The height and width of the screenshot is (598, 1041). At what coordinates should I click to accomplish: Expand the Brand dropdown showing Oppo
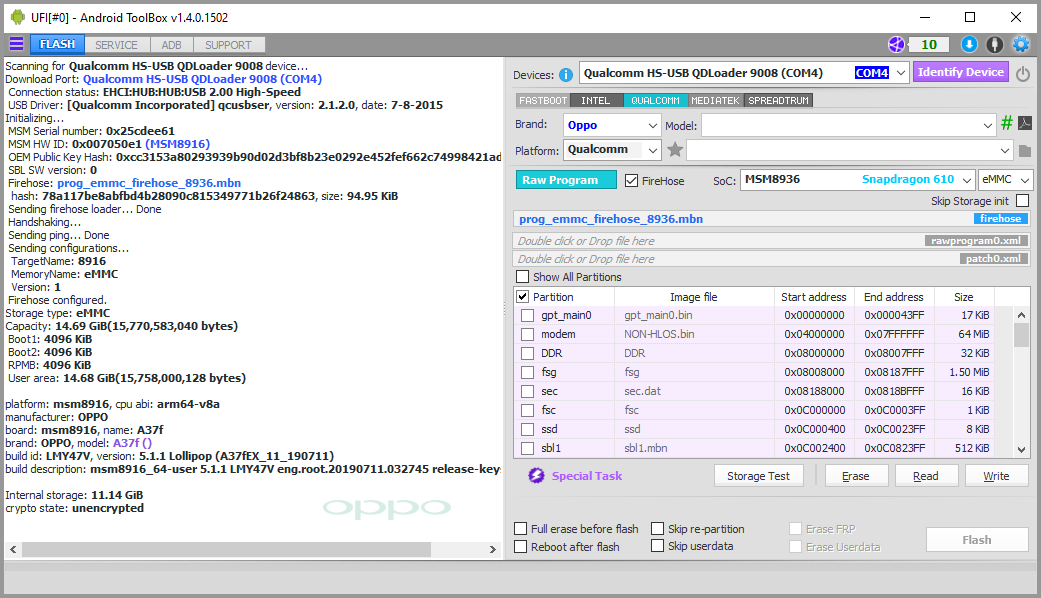click(x=612, y=125)
